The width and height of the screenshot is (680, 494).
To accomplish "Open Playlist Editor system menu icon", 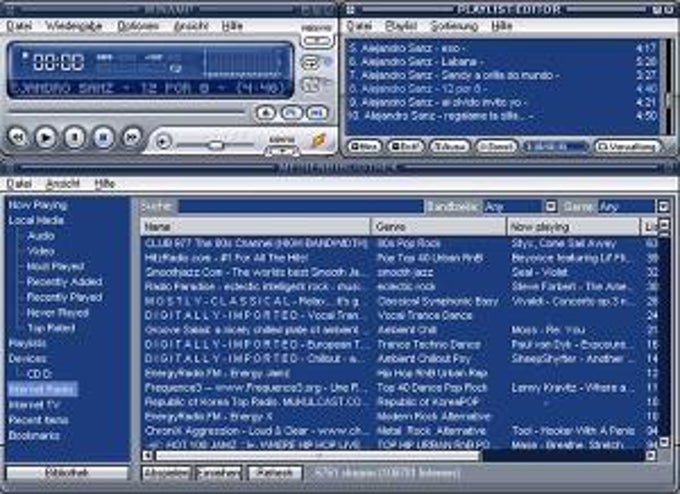I will [x=350, y=9].
